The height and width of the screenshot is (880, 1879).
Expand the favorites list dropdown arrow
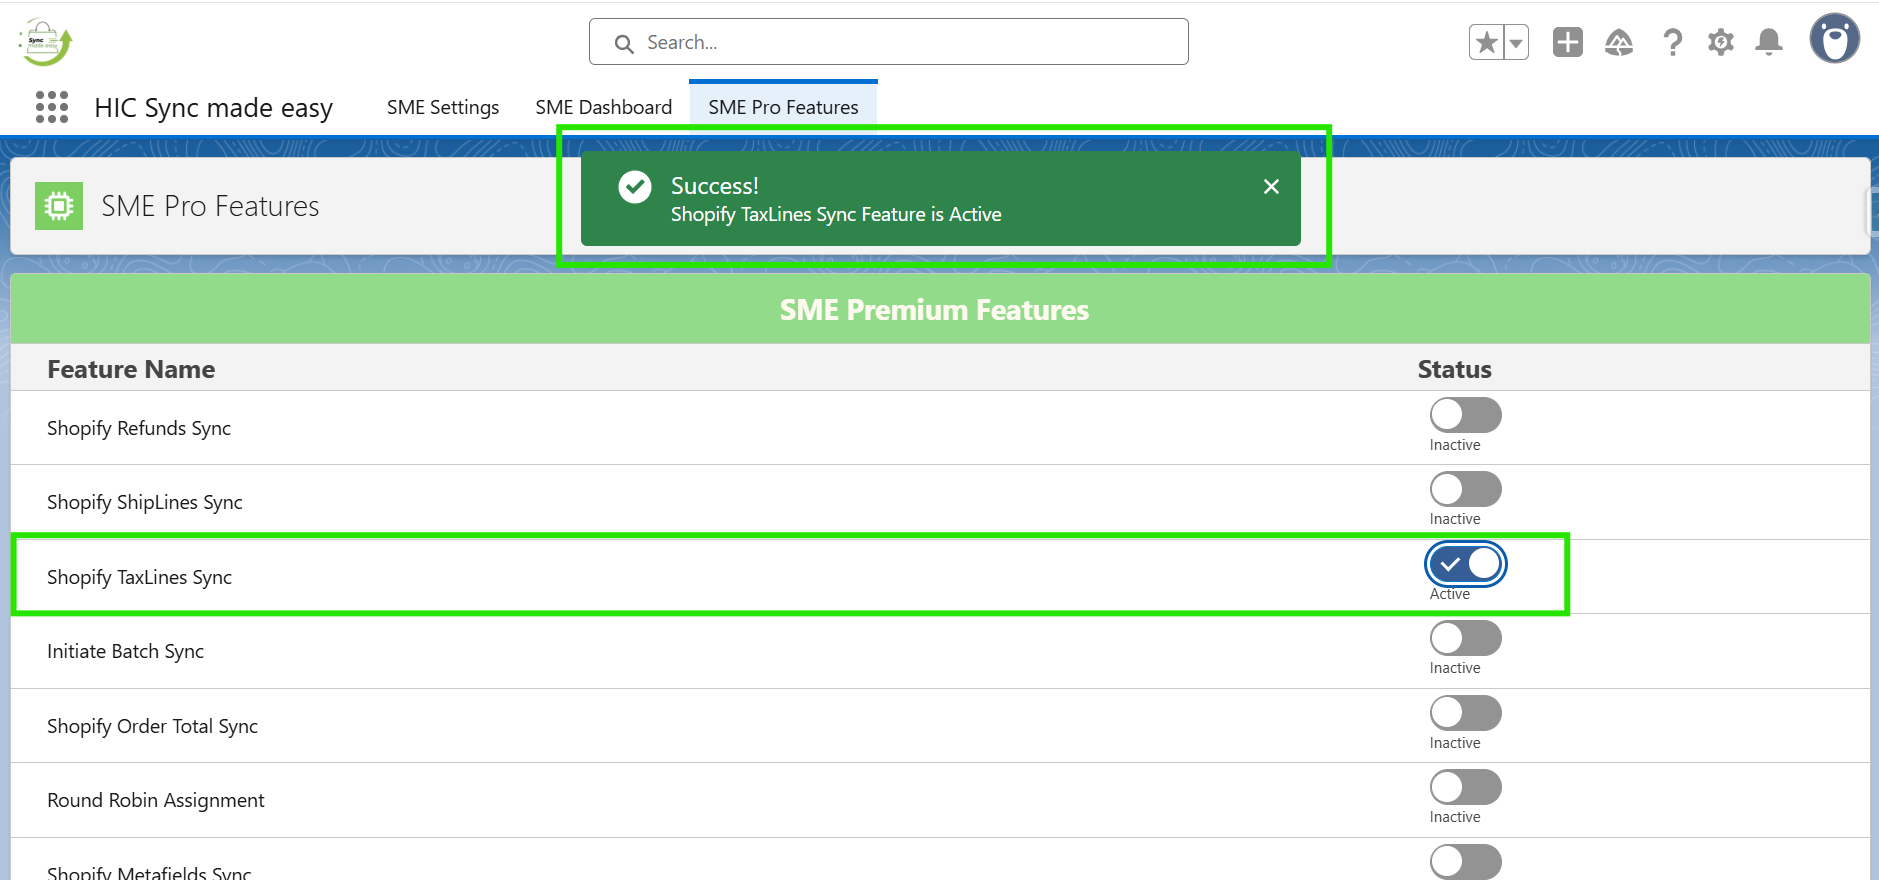(x=1516, y=42)
